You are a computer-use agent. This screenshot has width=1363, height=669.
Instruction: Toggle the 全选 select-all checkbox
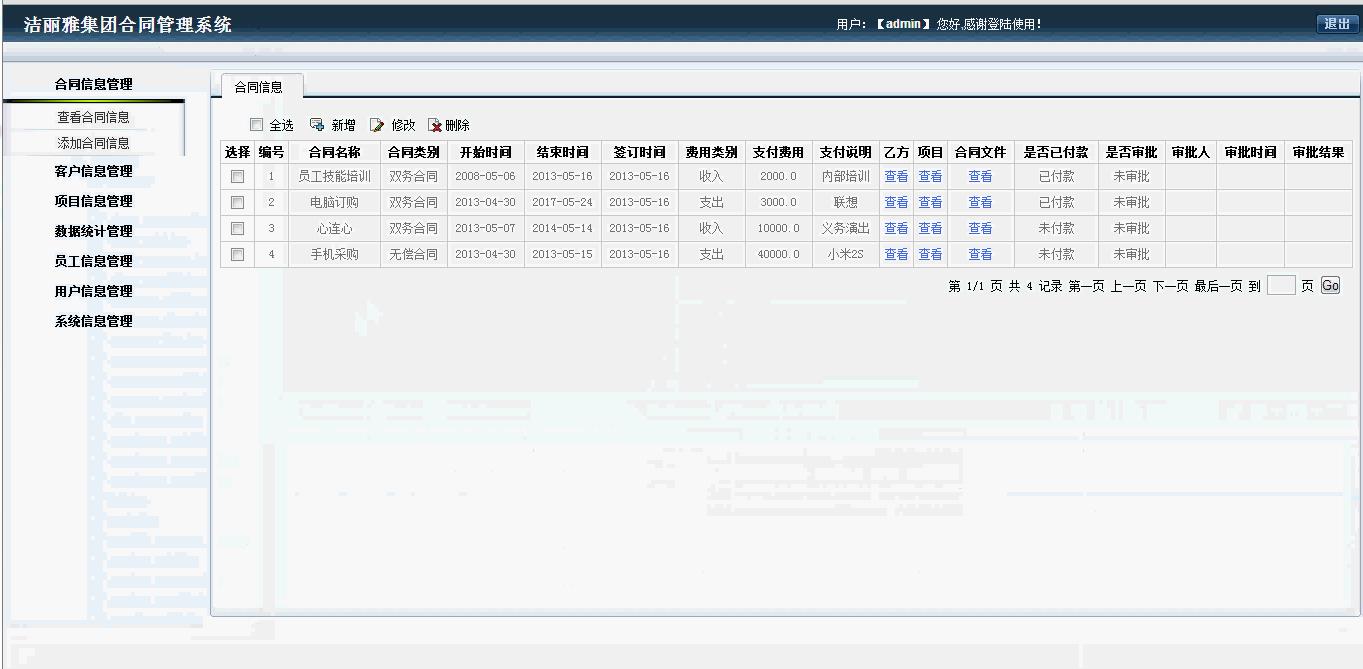pos(256,125)
